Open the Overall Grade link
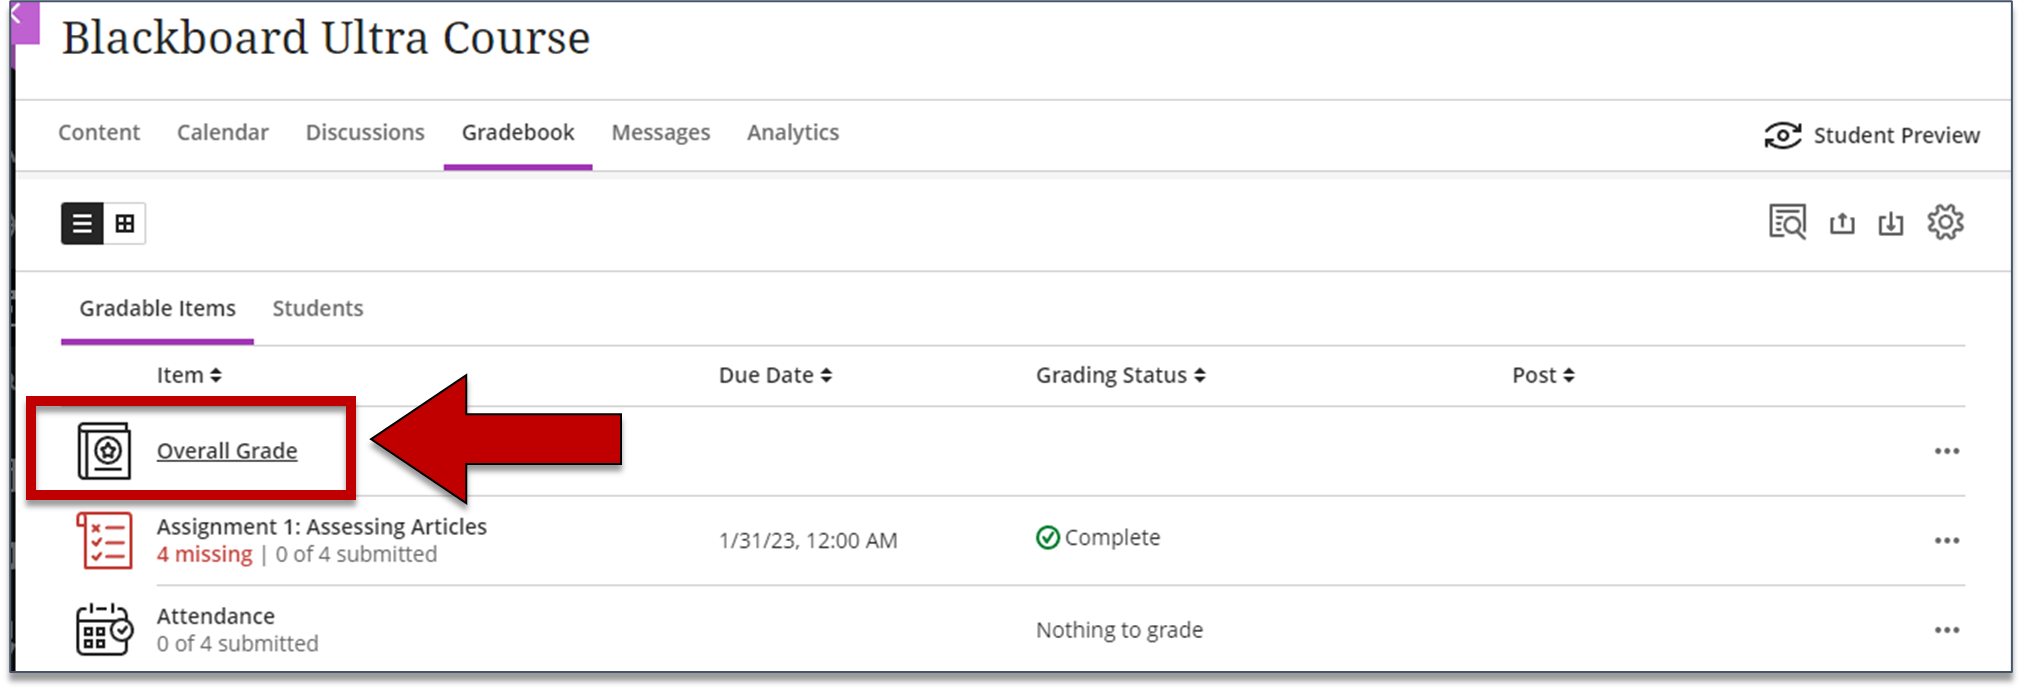 (226, 450)
